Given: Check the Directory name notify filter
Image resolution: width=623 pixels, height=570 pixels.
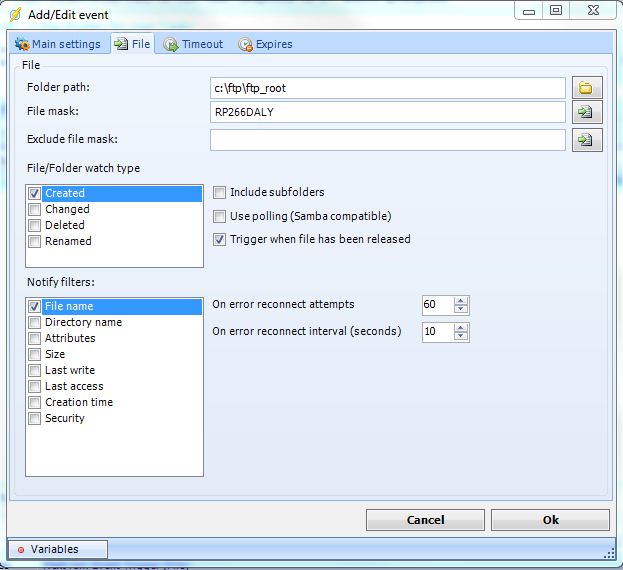Looking at the screenshot, I should [x=35, y=322].
